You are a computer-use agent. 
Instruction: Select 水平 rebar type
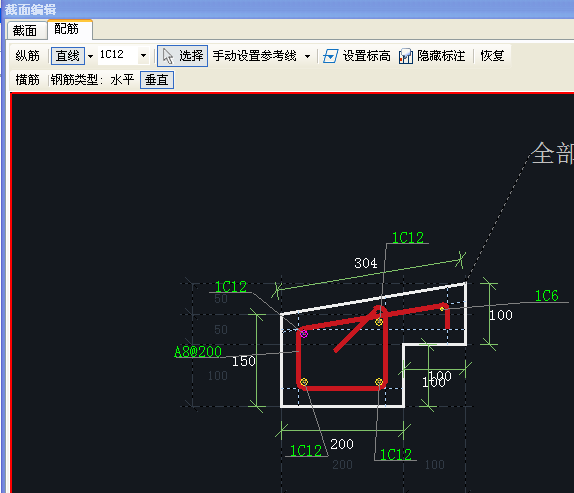[x=123, y=80]
